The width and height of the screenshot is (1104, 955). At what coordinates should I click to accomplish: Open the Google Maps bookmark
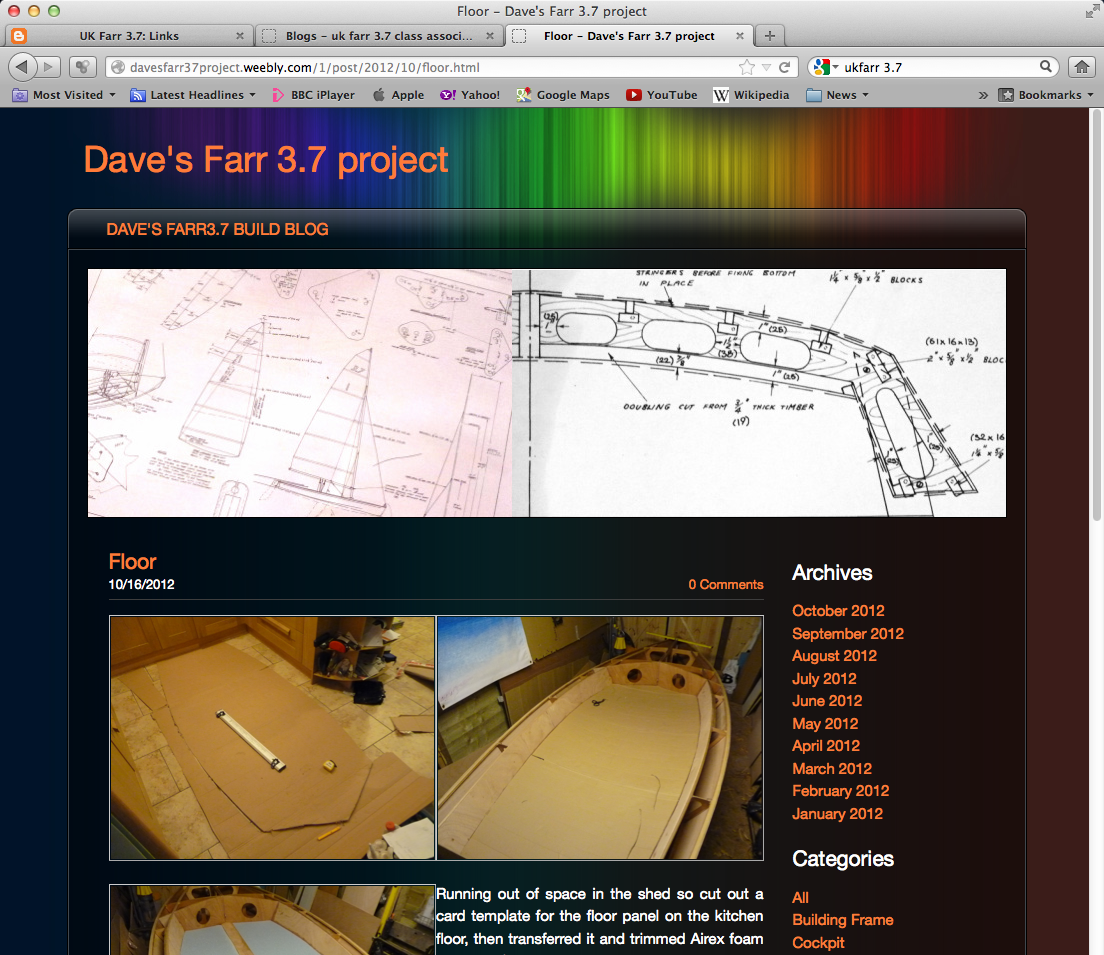pos(563,95)
